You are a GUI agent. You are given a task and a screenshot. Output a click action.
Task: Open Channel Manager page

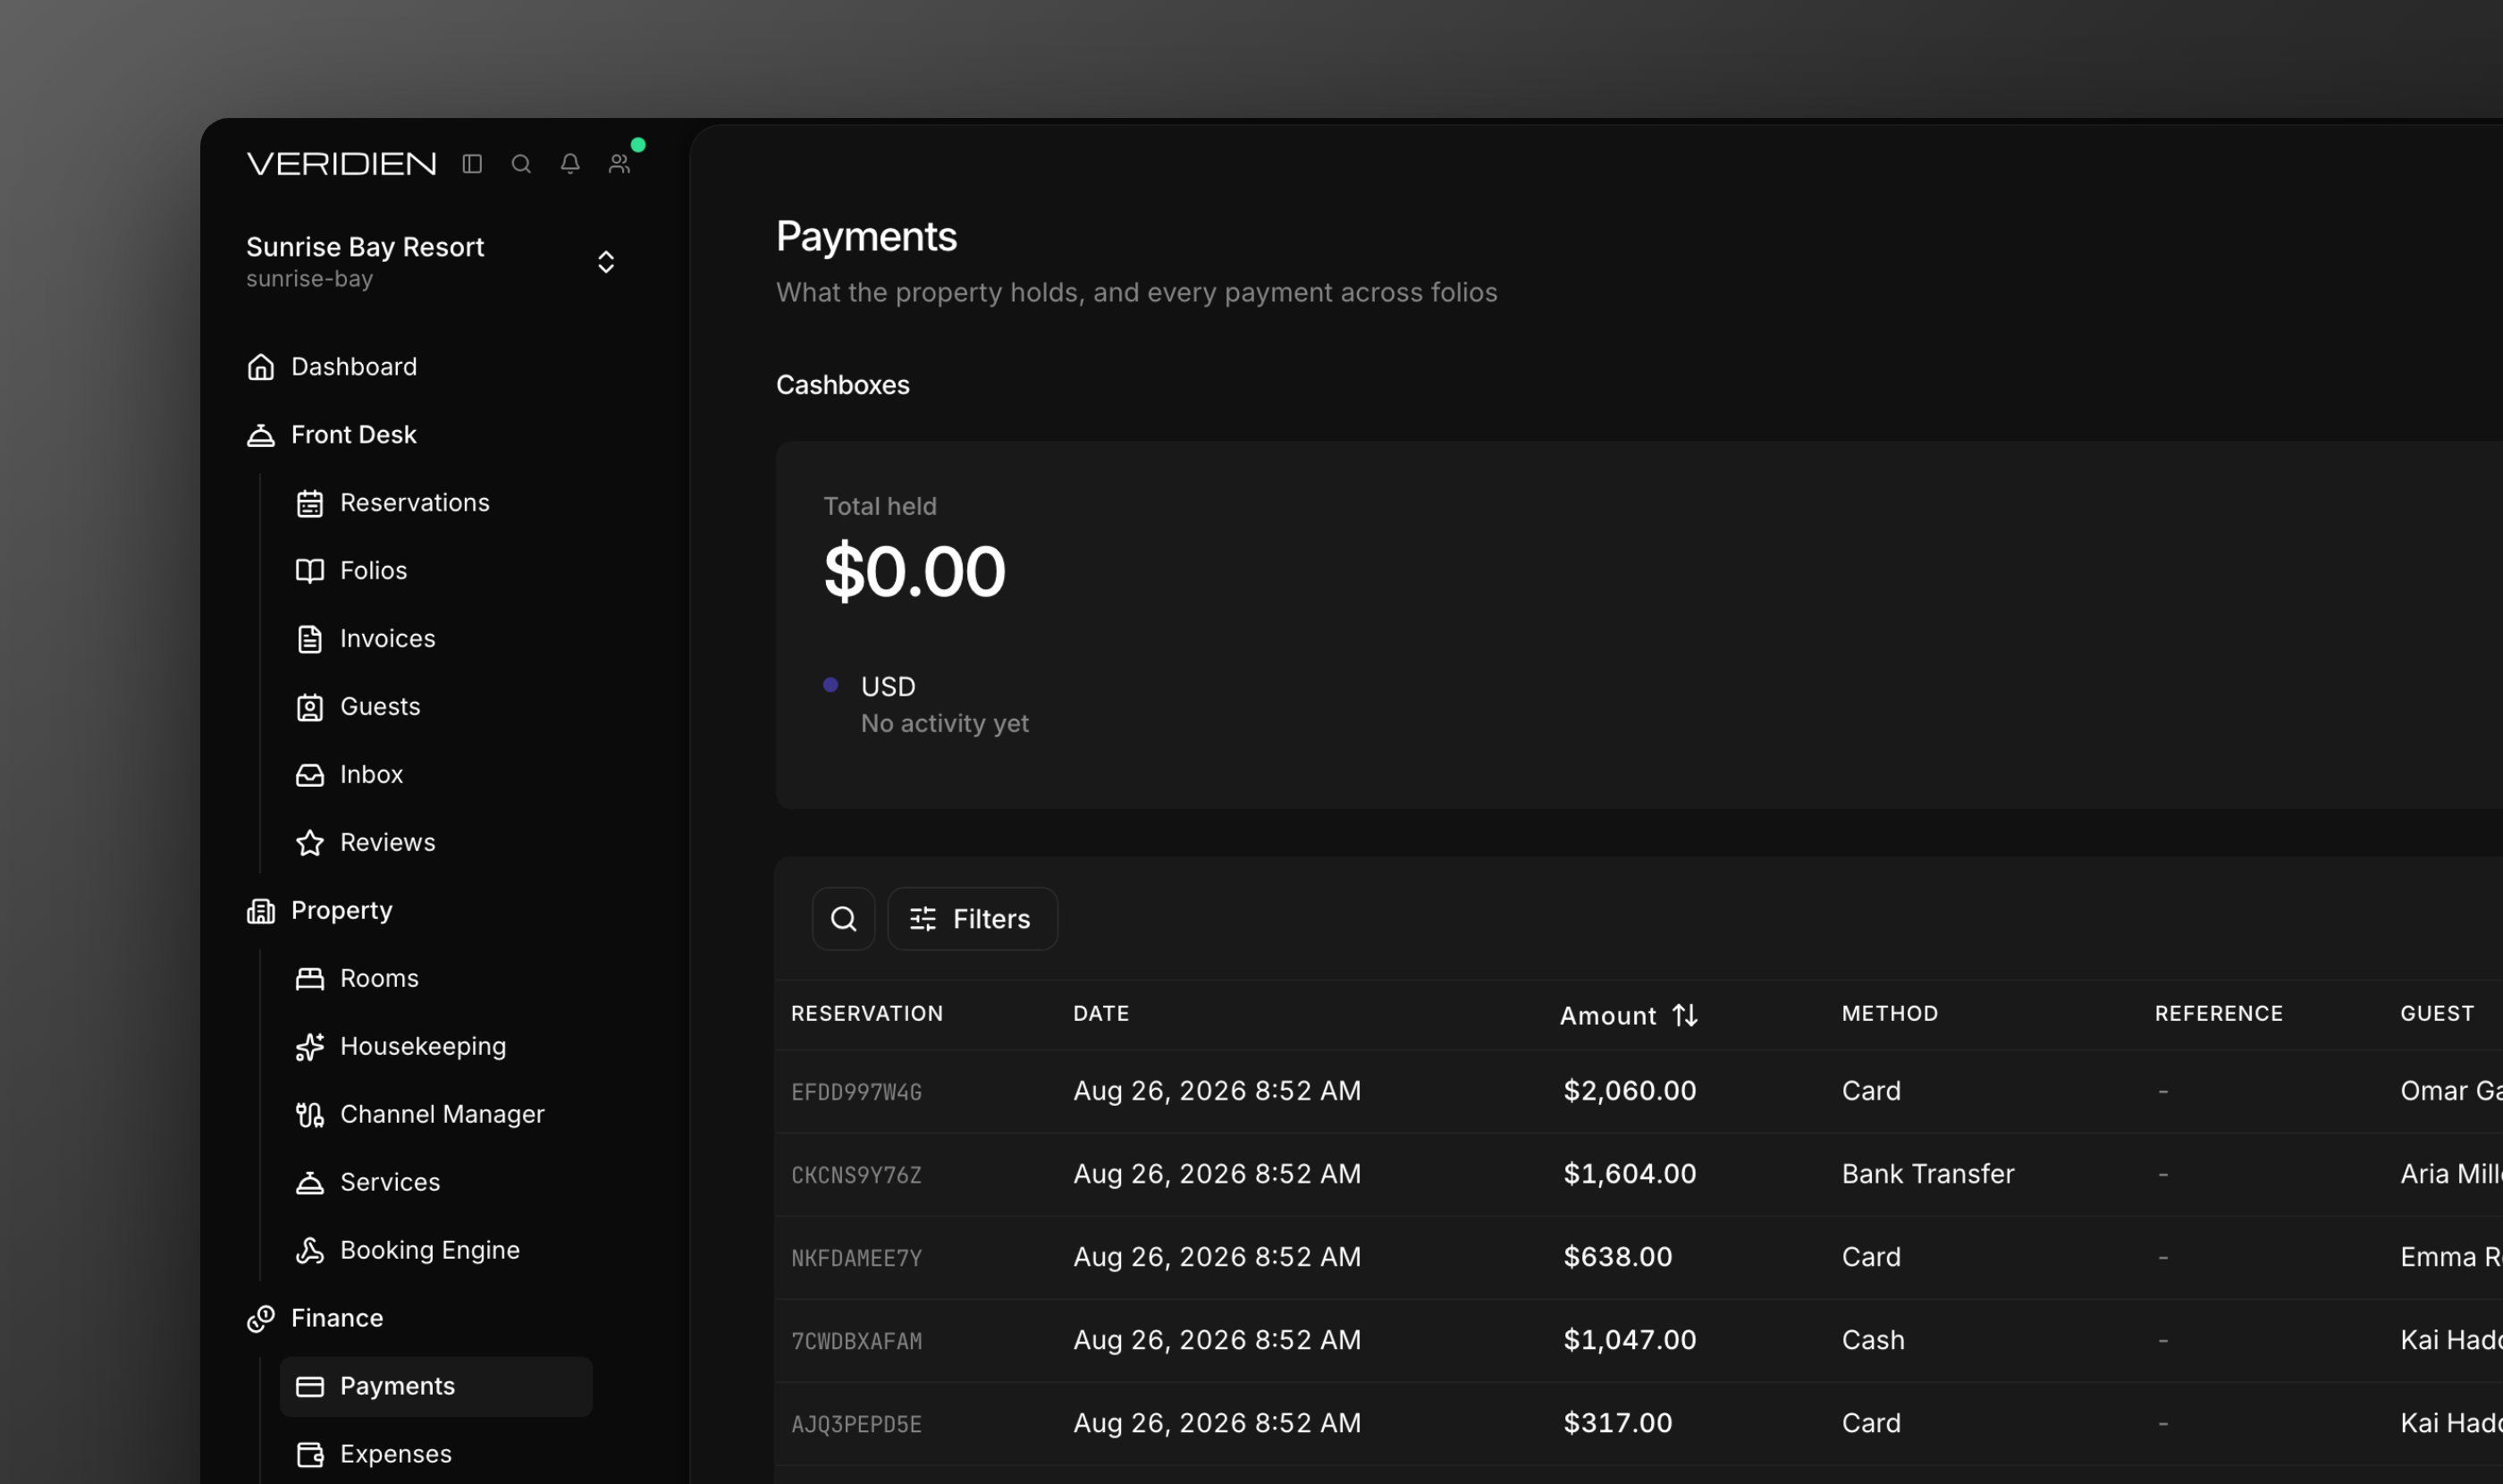442,1115
